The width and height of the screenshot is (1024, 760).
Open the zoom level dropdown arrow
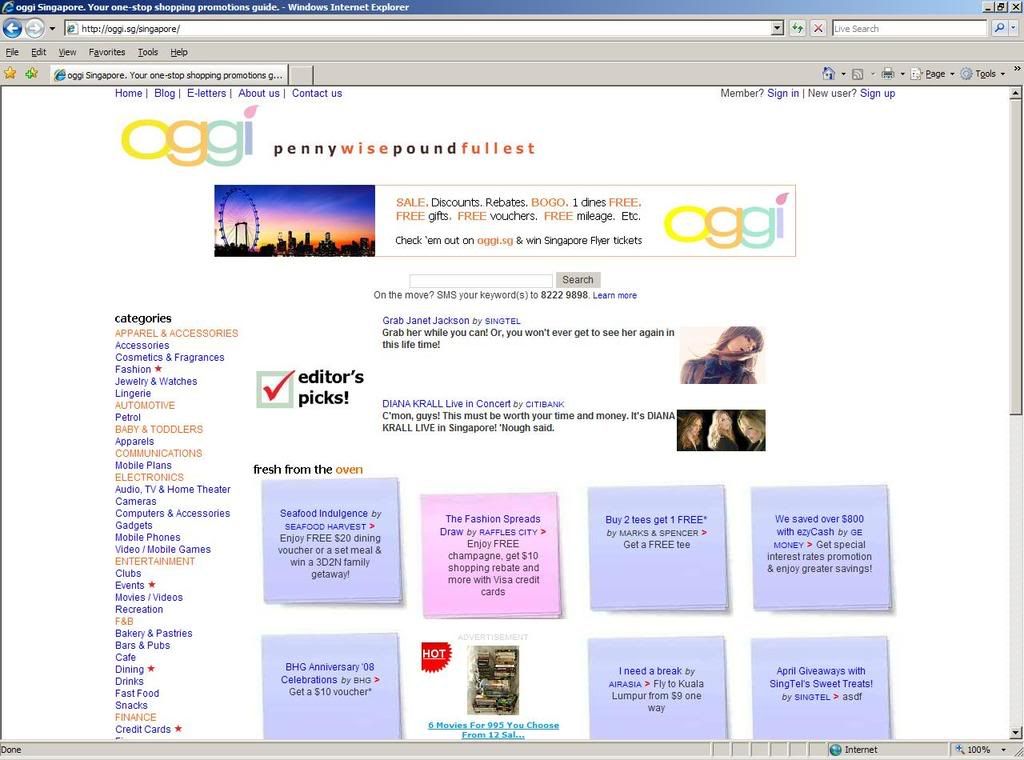point(1003,750)
